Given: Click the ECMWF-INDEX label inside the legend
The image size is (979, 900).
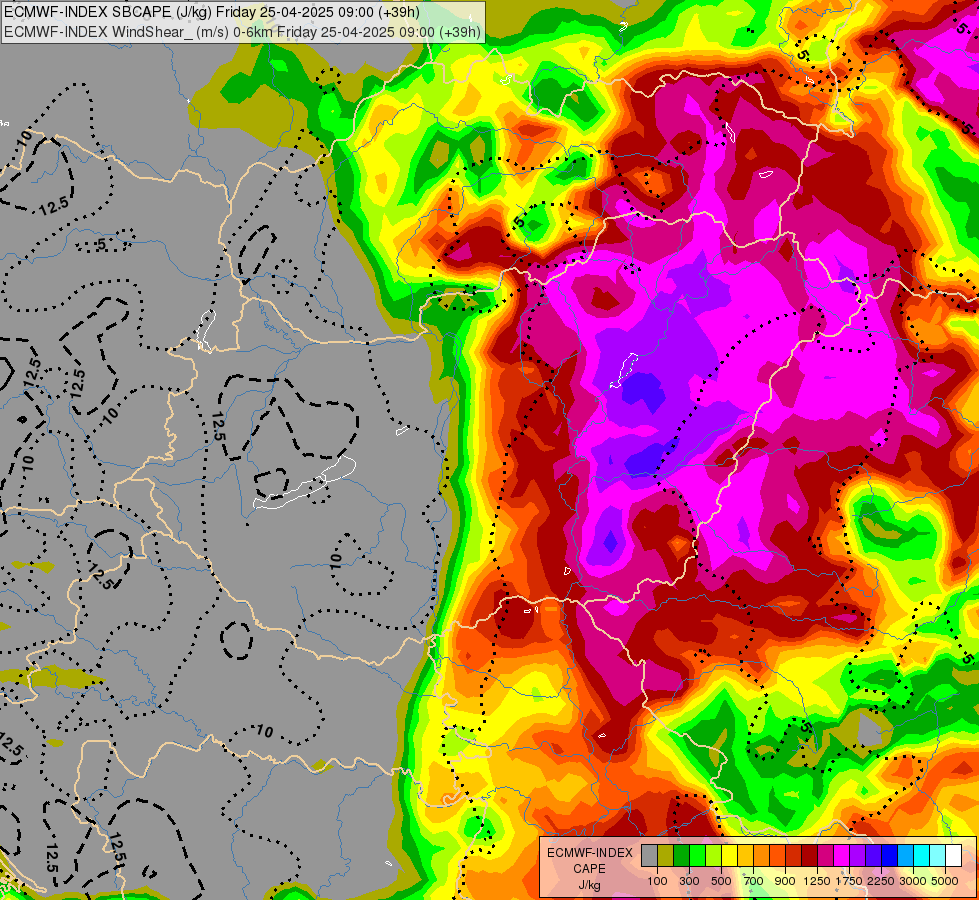Looking at the screenshot, I should 590,853.
